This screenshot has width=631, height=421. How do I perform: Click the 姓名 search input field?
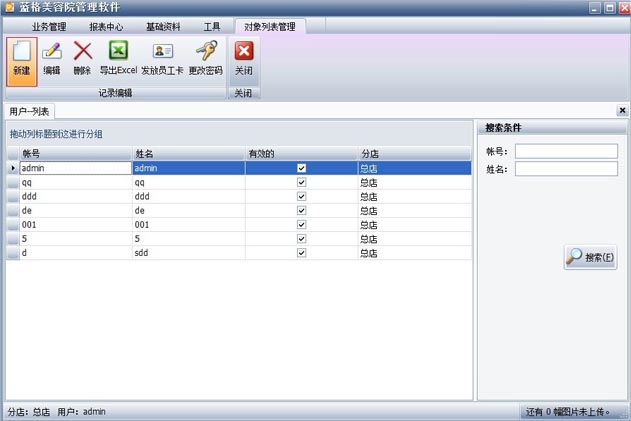pyautogui.click(x=566, y=169)
